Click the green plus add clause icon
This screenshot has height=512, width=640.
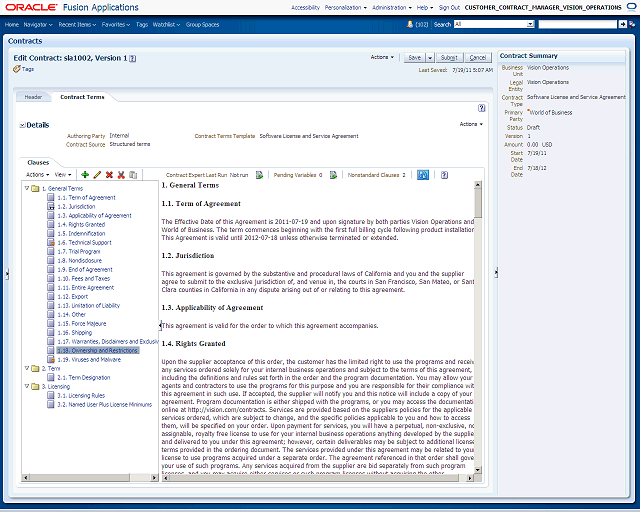tap(85, 175)
